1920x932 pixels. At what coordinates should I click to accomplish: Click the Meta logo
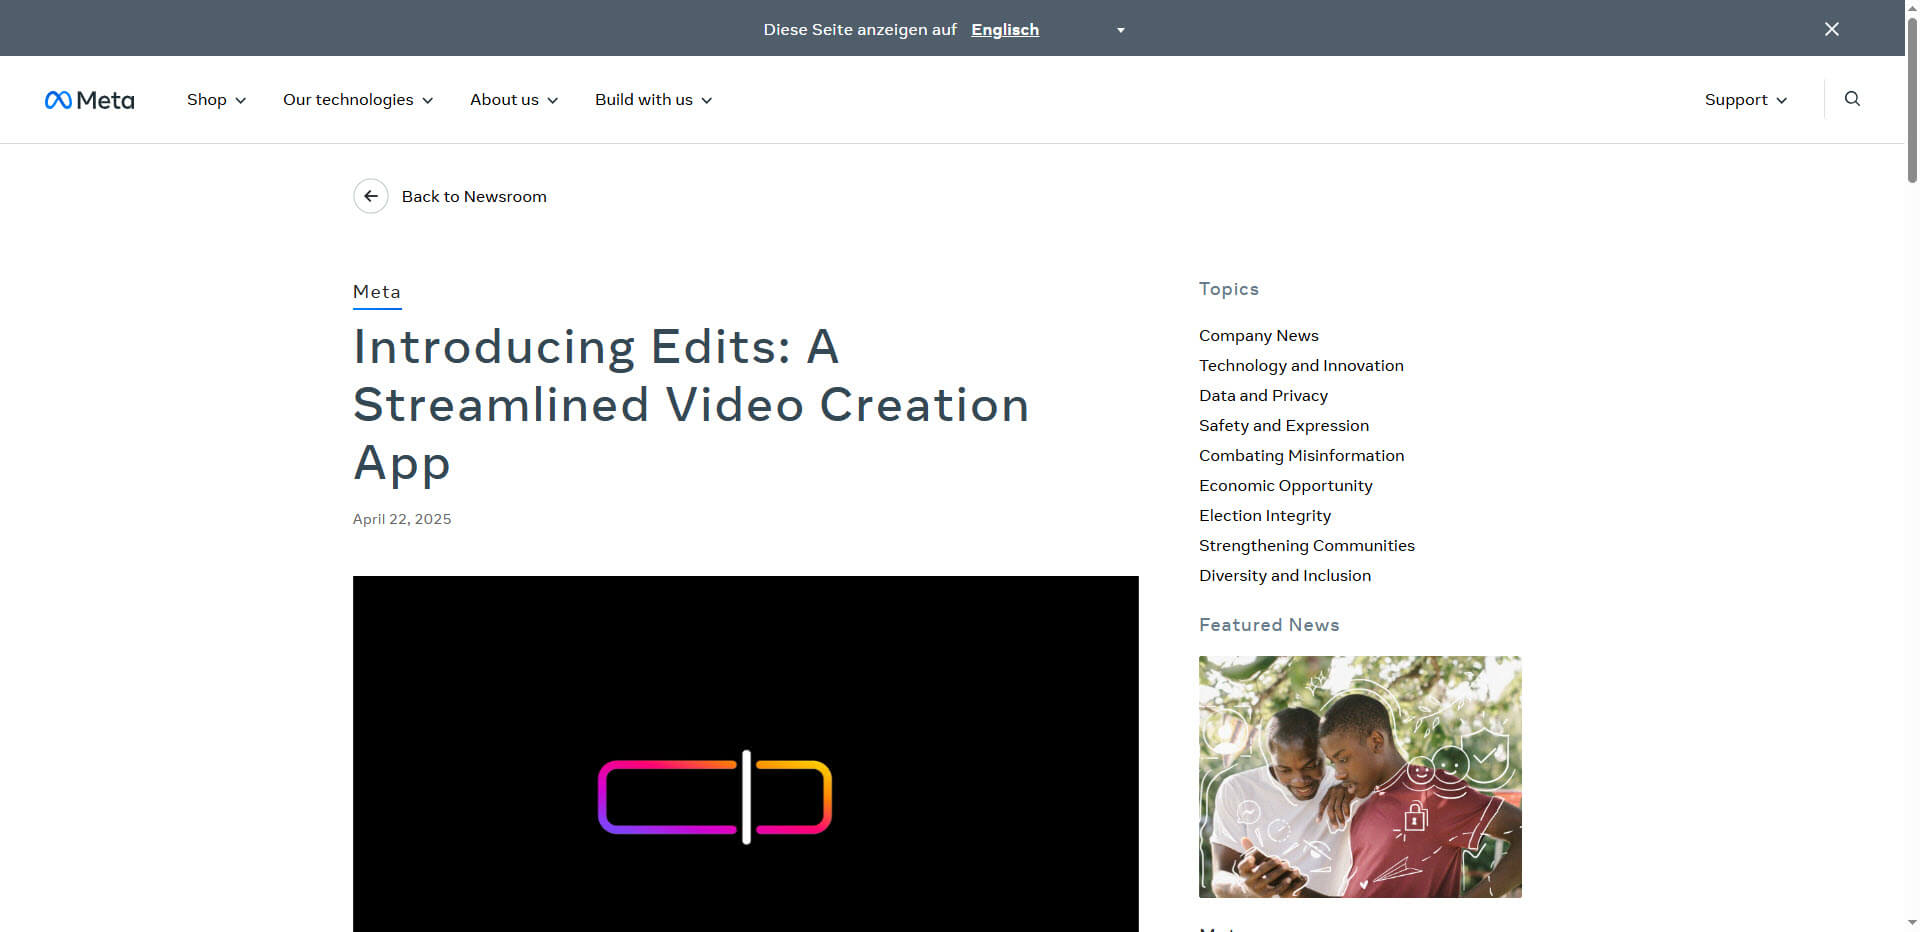pos(89,100)
